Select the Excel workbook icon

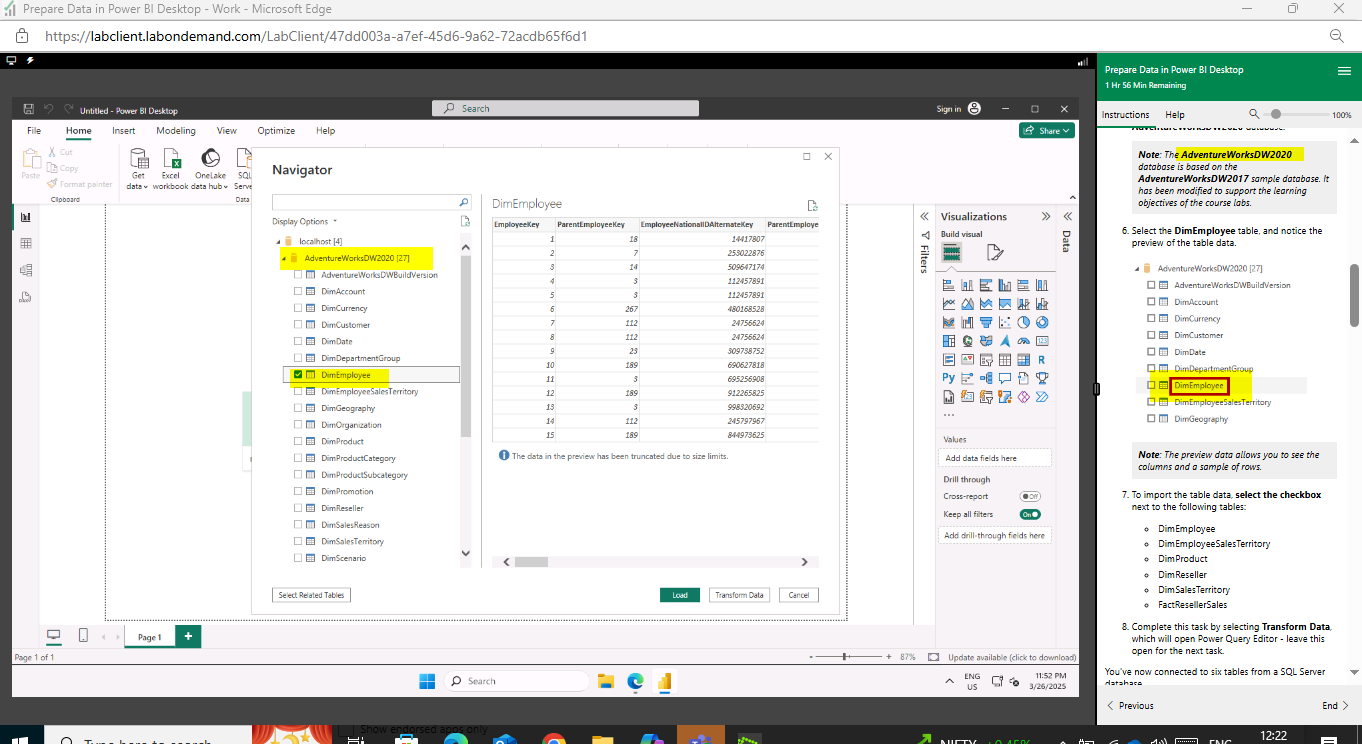tap(171, 168)
